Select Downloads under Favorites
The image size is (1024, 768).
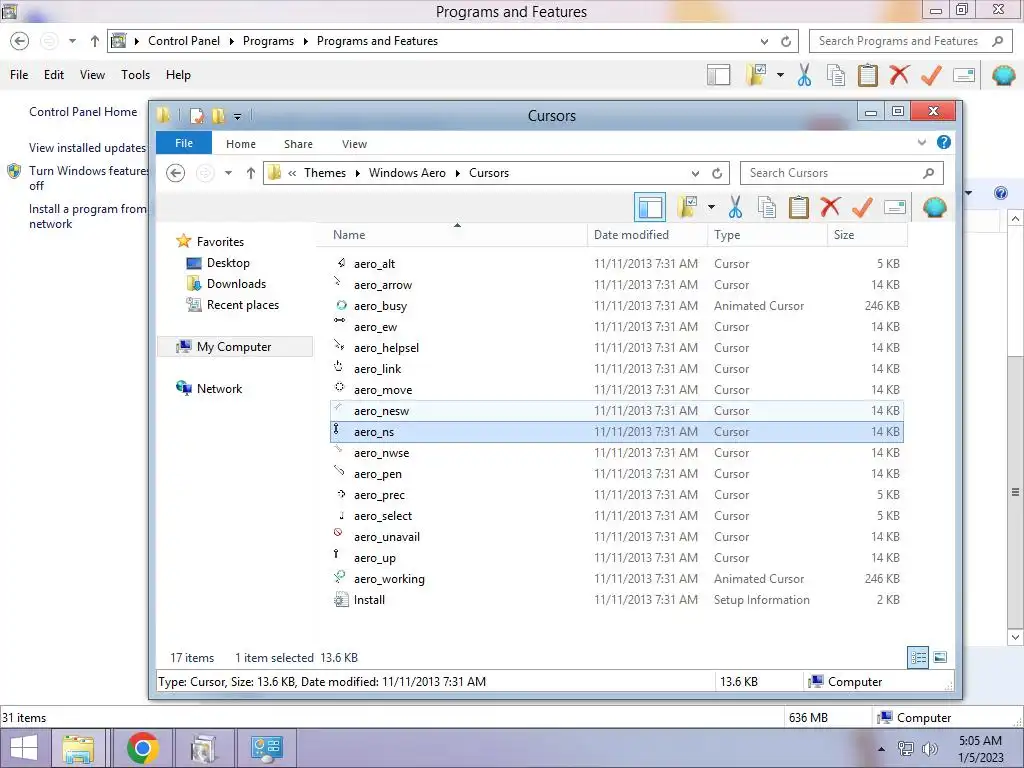pyautogui.click(x=236, y=283)
